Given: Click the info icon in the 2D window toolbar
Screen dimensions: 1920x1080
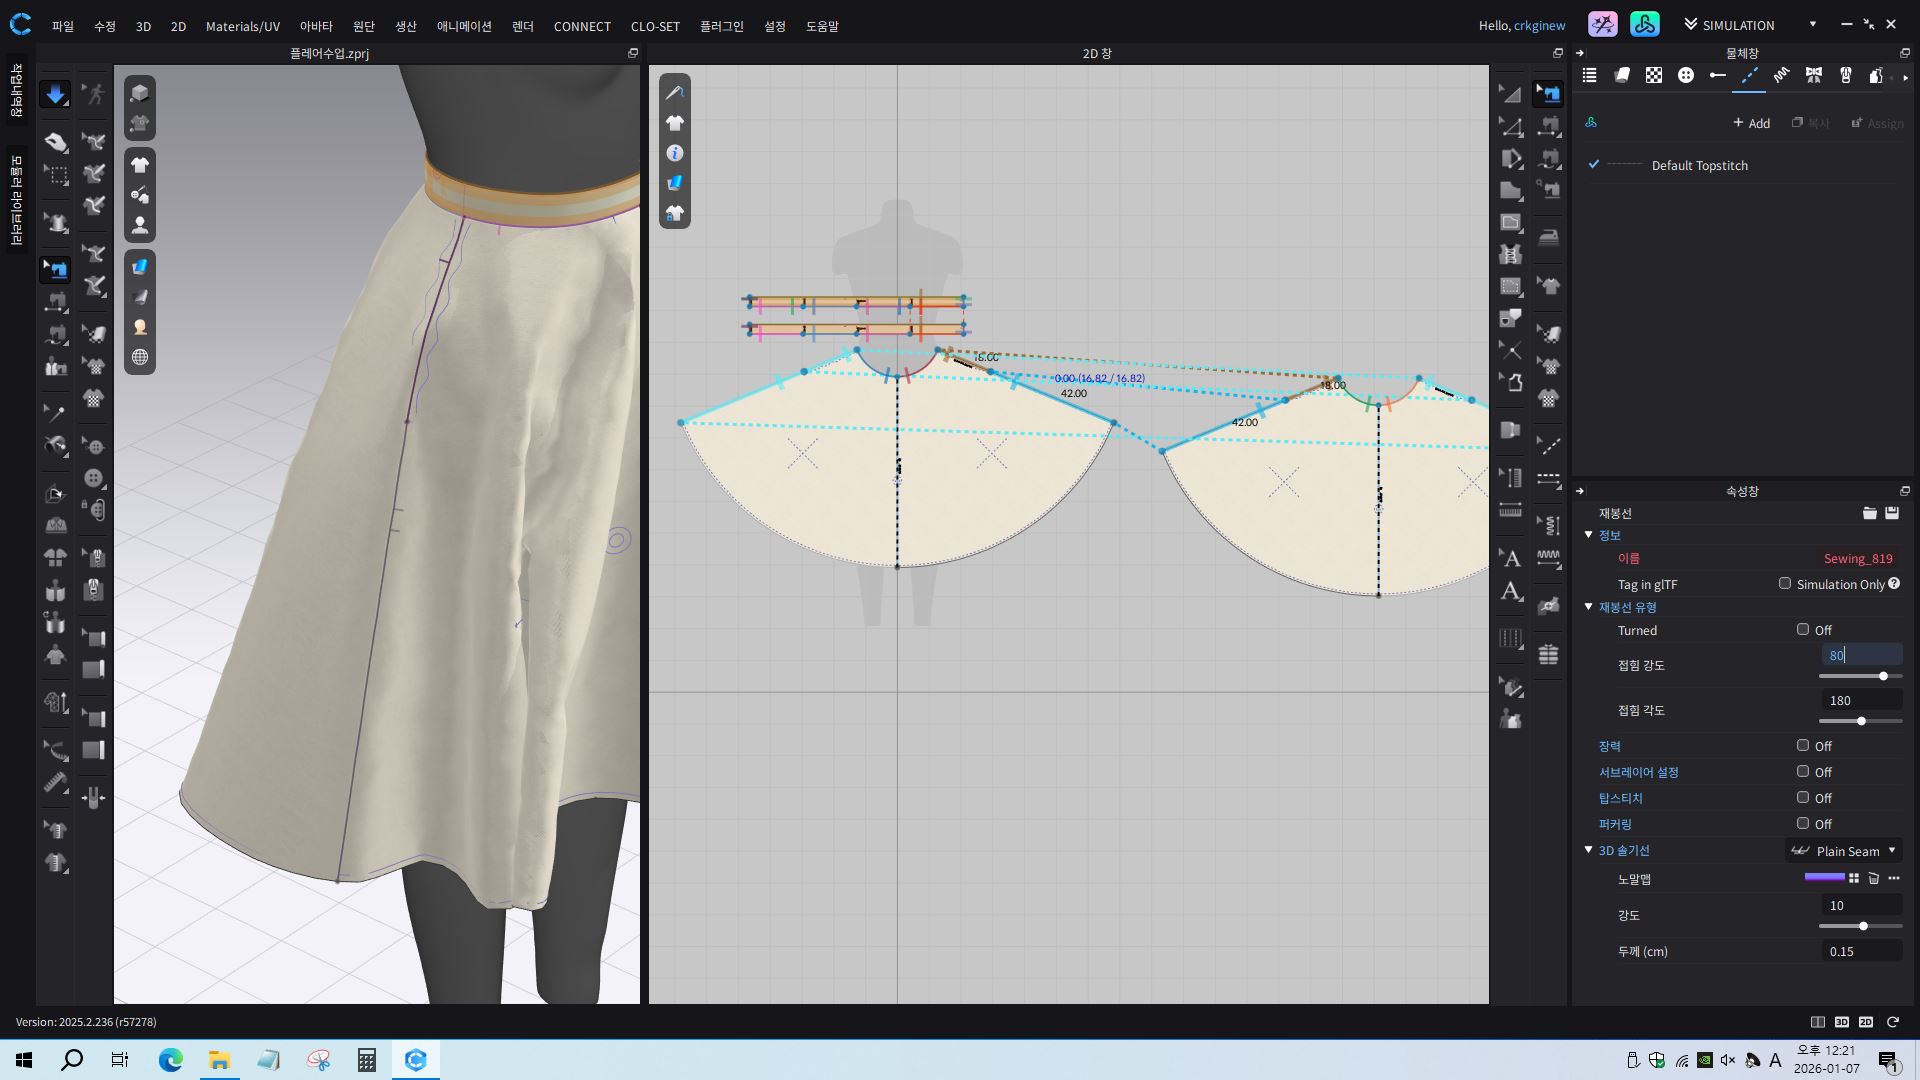Looking at the screenshot, I should 675,153.
